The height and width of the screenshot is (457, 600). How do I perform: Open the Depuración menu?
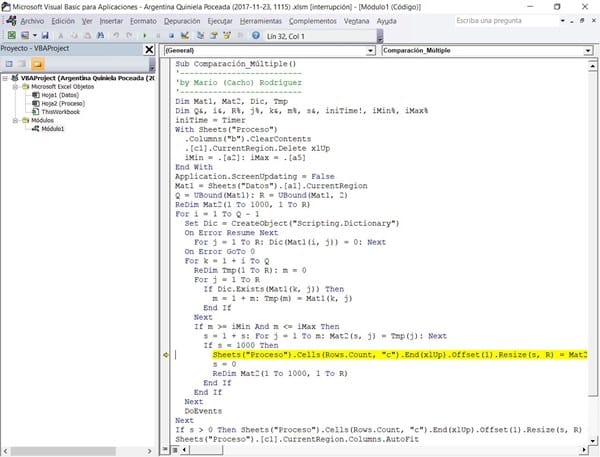click(x=184, y=19)
